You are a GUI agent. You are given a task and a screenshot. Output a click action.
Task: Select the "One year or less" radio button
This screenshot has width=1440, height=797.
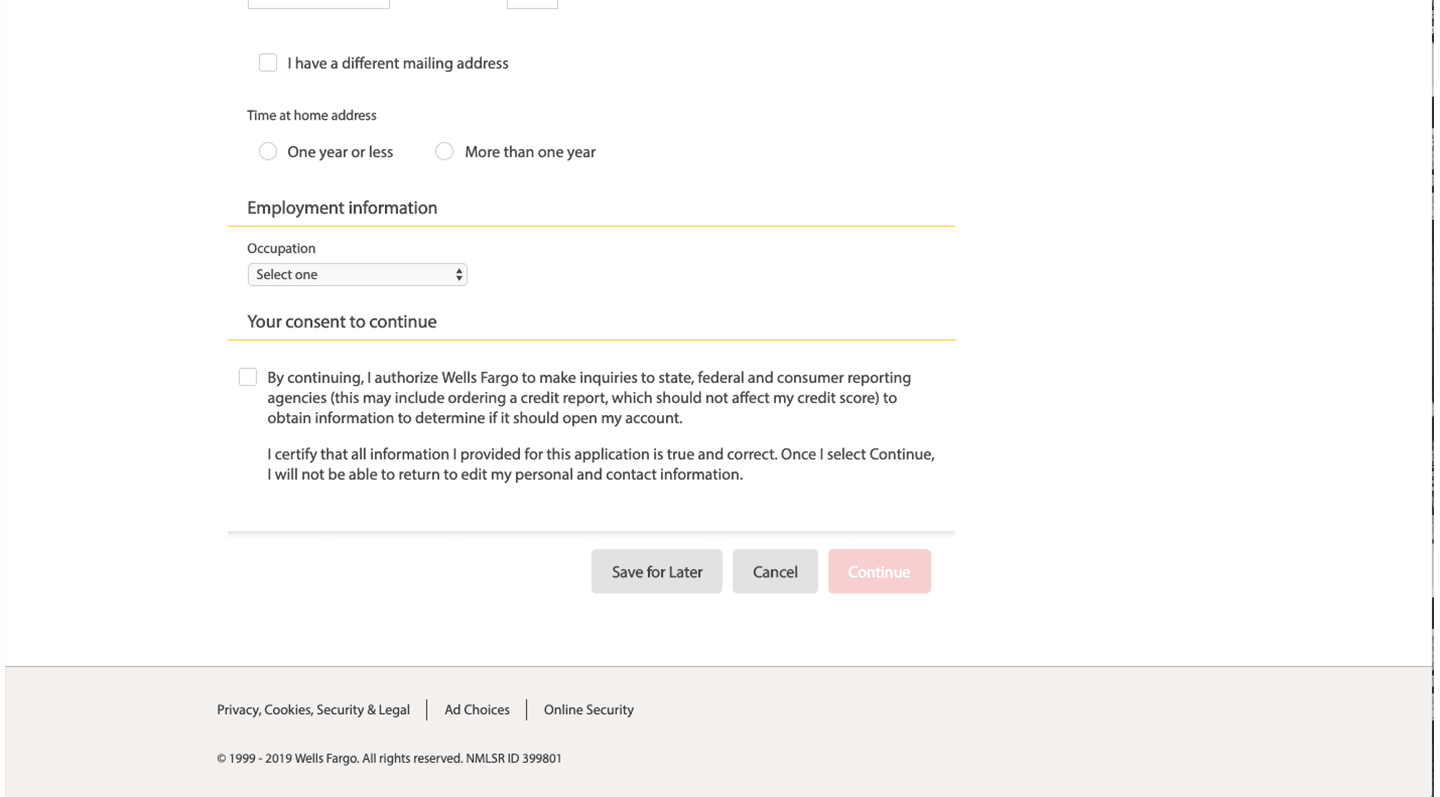coord(268,152)
